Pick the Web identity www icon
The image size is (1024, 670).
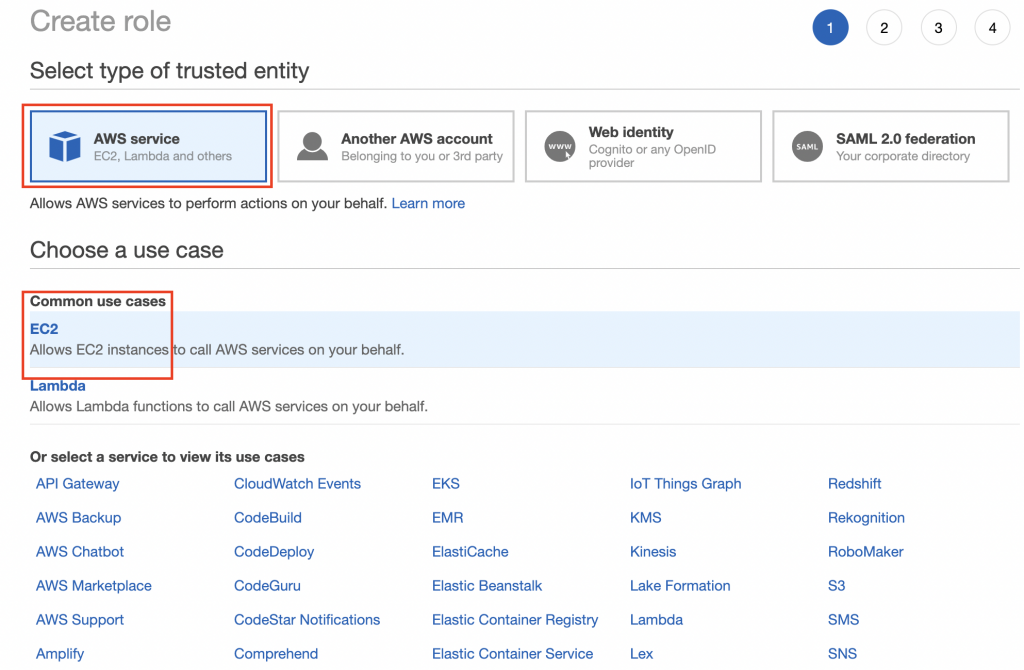click(x=560, y=146)
